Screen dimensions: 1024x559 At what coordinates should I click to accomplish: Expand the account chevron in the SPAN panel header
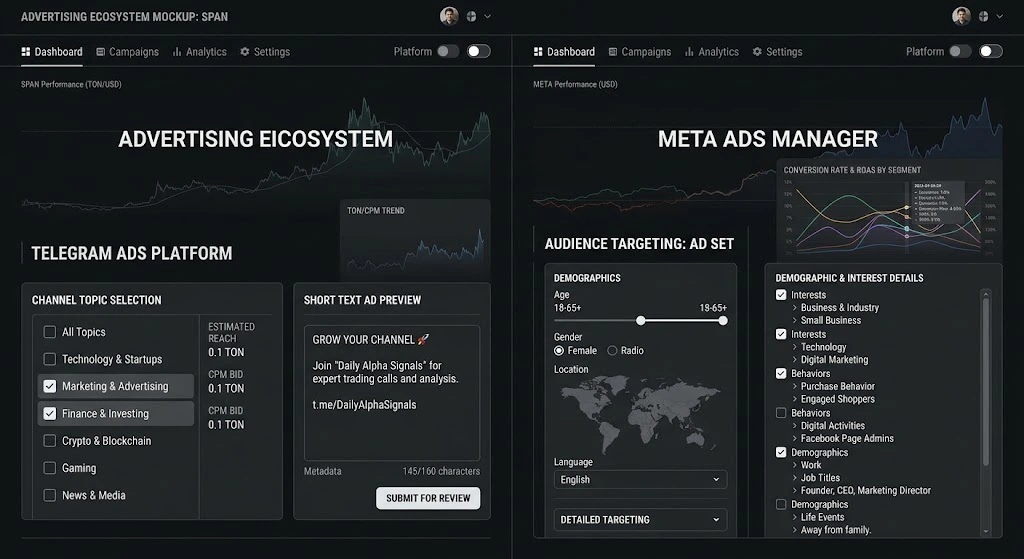click(487, 17)
